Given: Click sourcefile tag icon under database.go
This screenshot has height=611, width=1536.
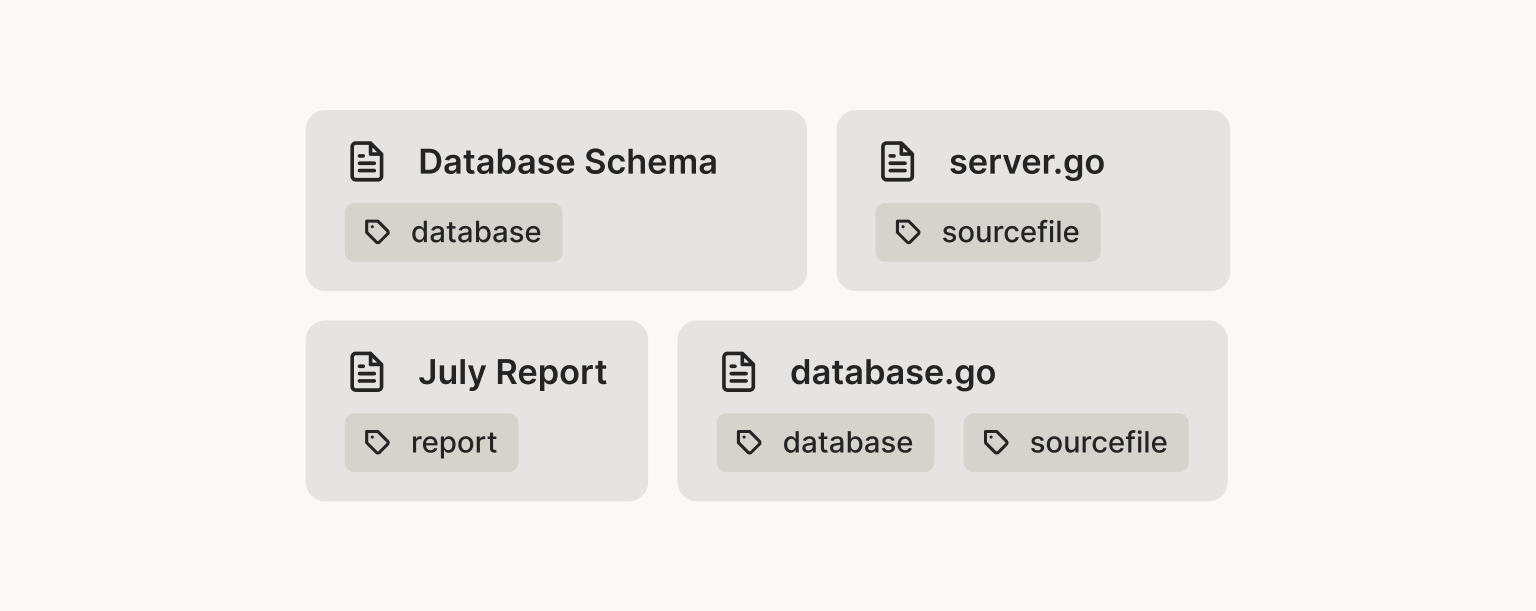Looking at the screenshot, I should pyautogui.click(x=996, y=442).
